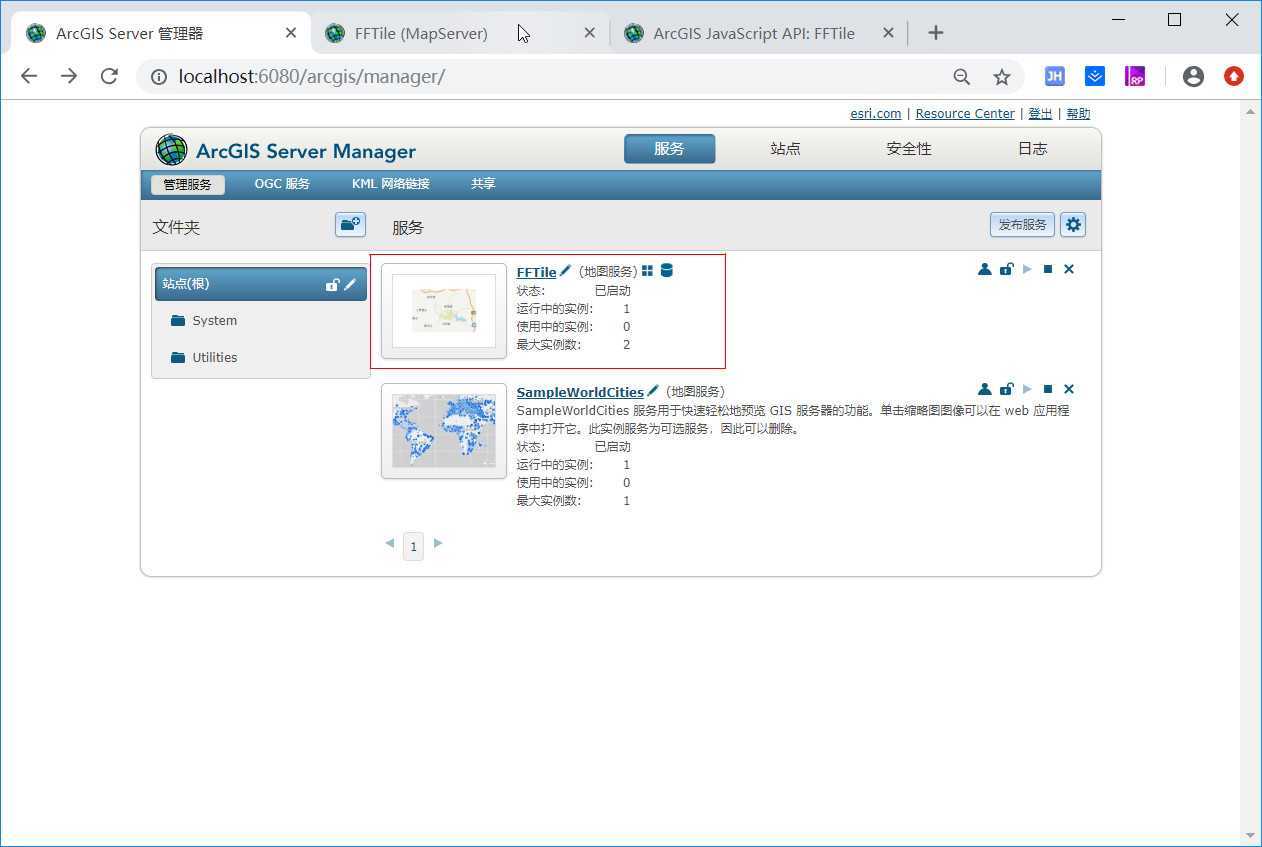Go to previous page arrow in pagination
This screenshot has height=847, width=1262.
[390, 543]
